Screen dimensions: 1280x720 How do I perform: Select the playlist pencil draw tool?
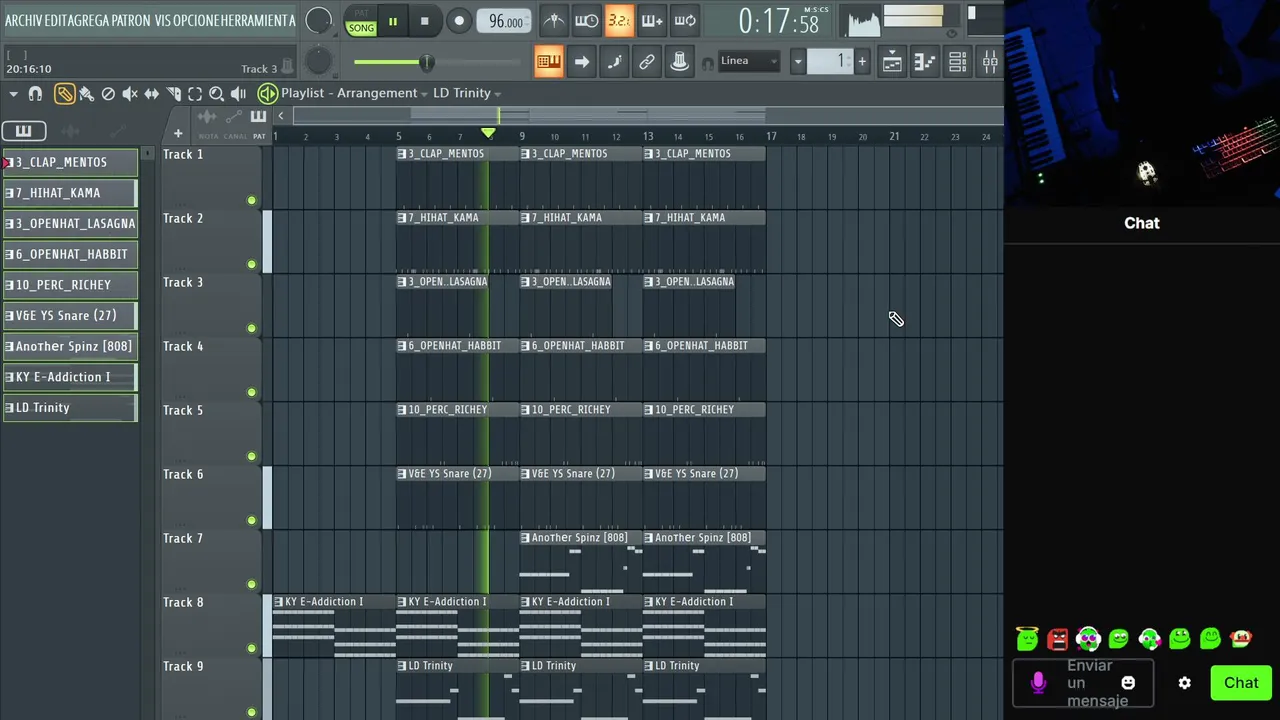64,94
